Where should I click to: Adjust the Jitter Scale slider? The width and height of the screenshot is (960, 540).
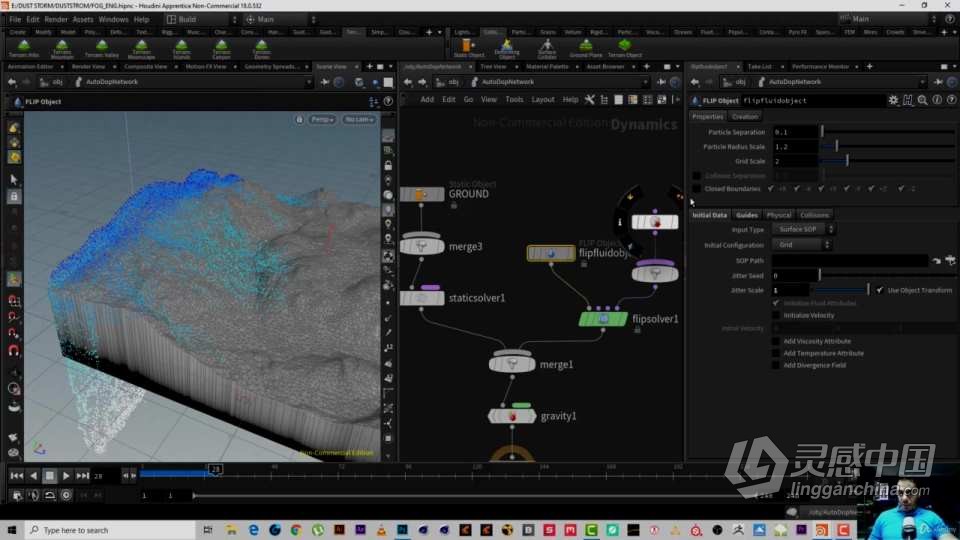[842, 290]
